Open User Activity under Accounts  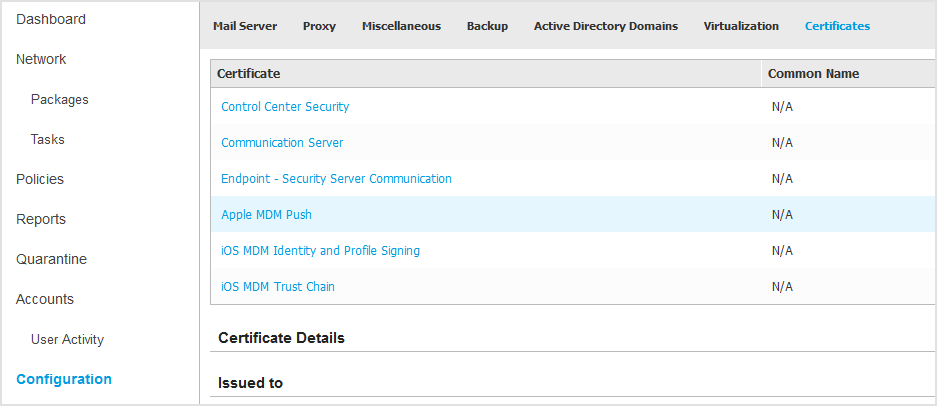(67, 339)
